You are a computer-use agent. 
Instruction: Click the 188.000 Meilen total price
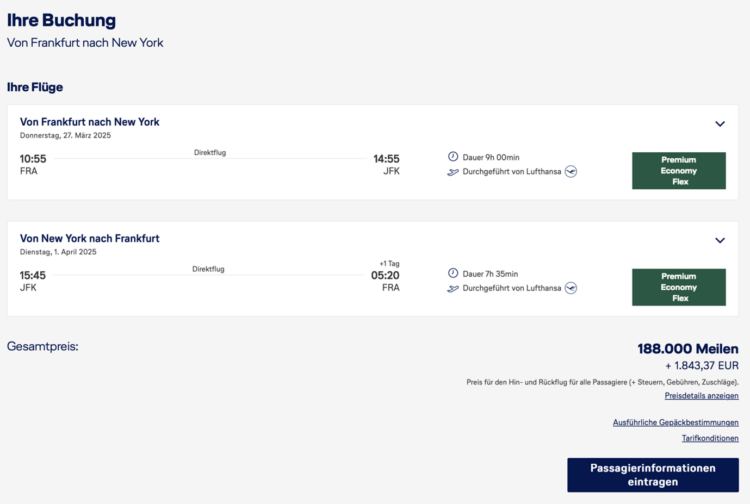(x=688, y=349)
